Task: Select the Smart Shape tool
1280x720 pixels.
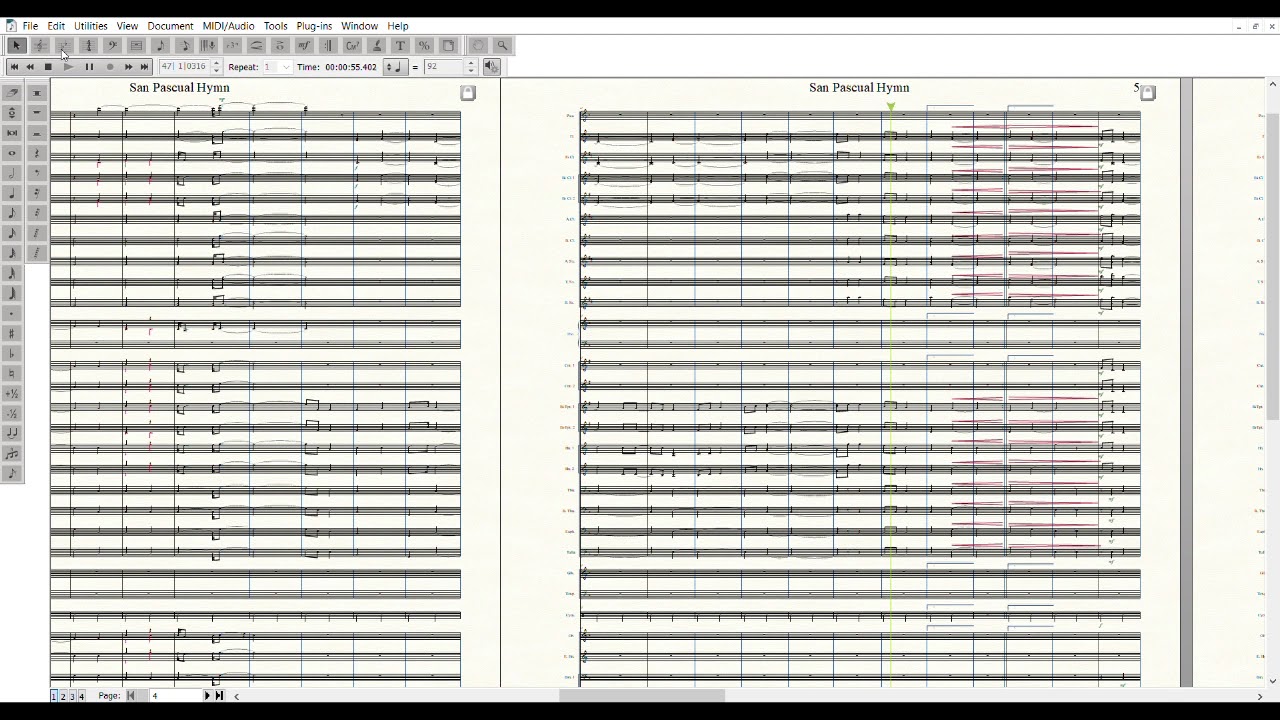Action: (x=256, y=45)
